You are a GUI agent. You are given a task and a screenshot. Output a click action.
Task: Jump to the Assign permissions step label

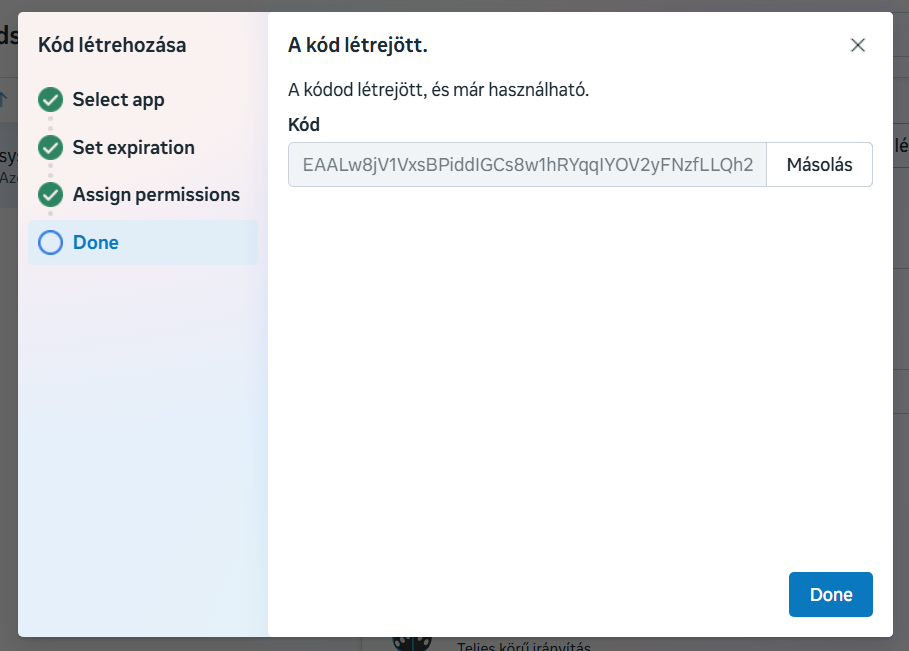156,195
